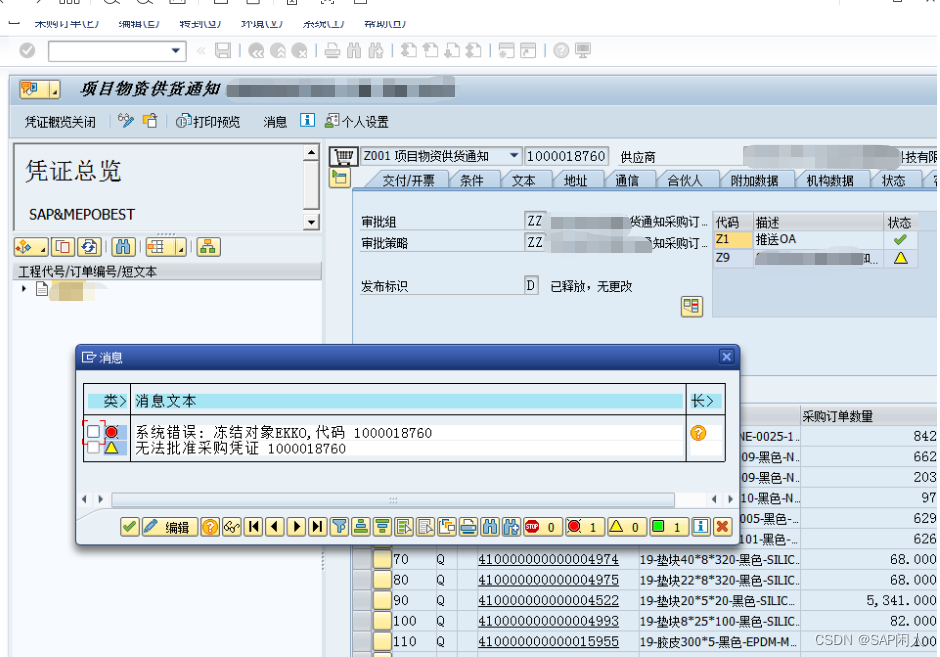Click the order number field 1000018760
The width and height of the screenshot is (940, 657).
(x=567, y=156)
